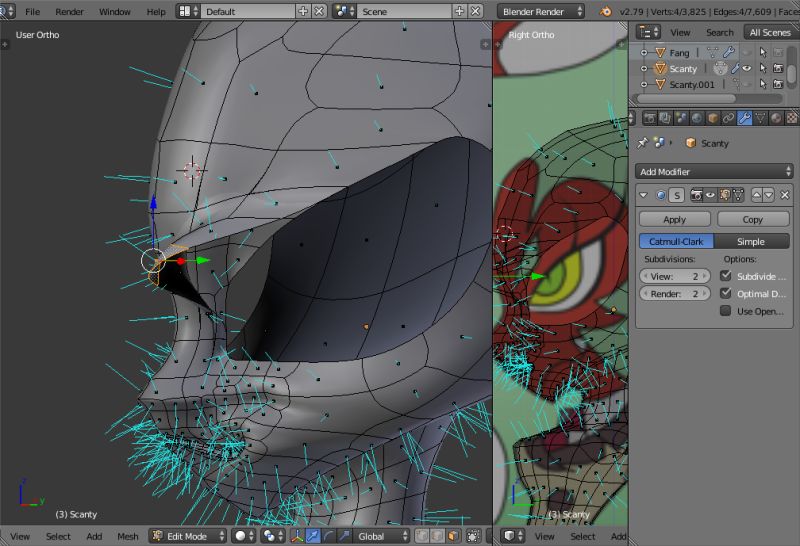Open the Material properties tab

(x=776, y=118)
